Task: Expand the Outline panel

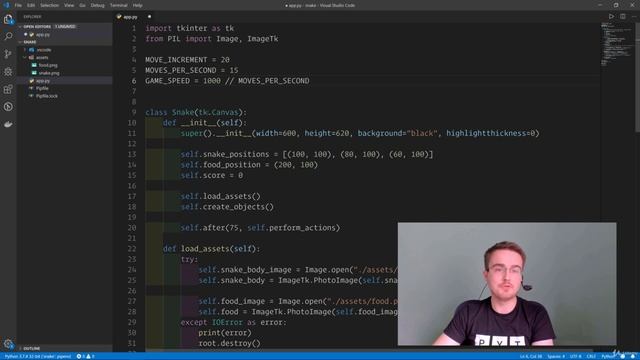Action: coord(31,349)
